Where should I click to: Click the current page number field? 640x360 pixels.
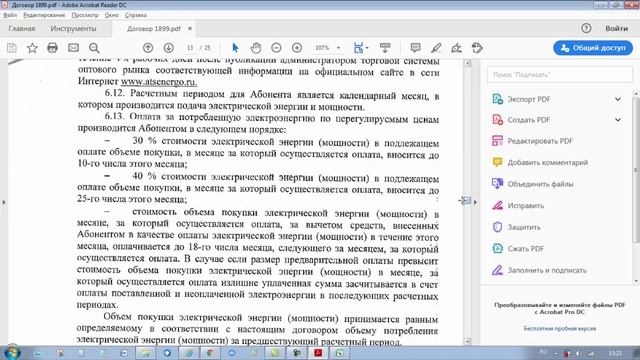tap(190, 48)
